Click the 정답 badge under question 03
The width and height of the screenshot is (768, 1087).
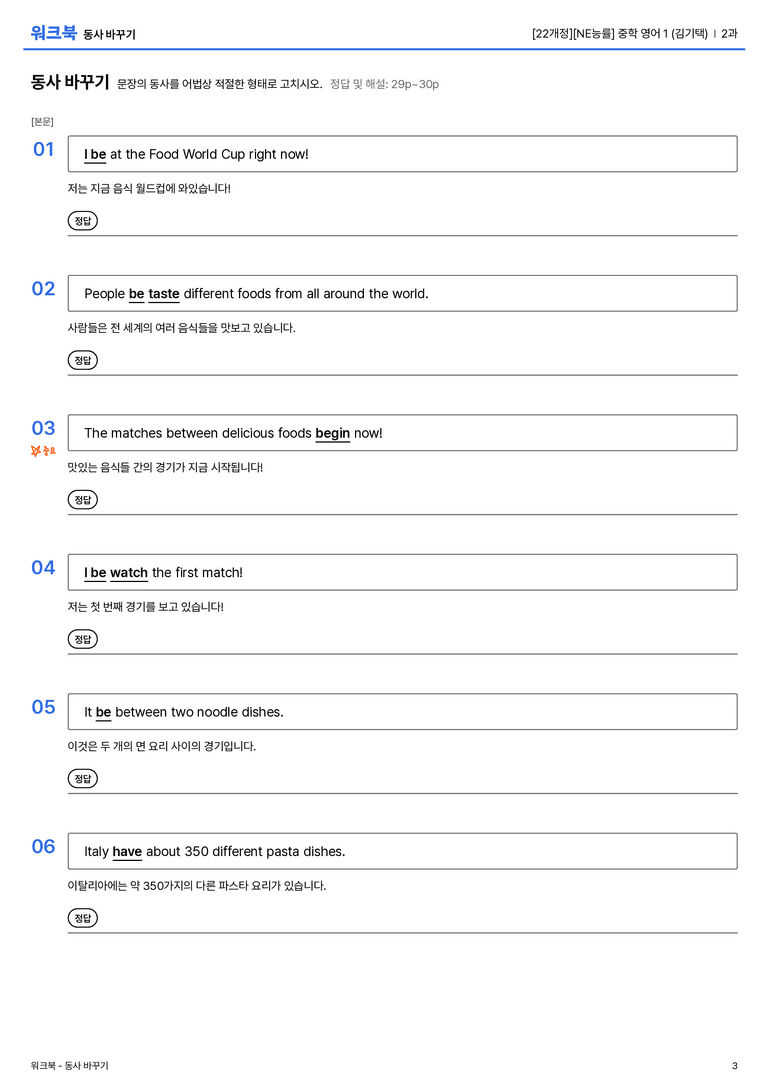coord(82,499)
